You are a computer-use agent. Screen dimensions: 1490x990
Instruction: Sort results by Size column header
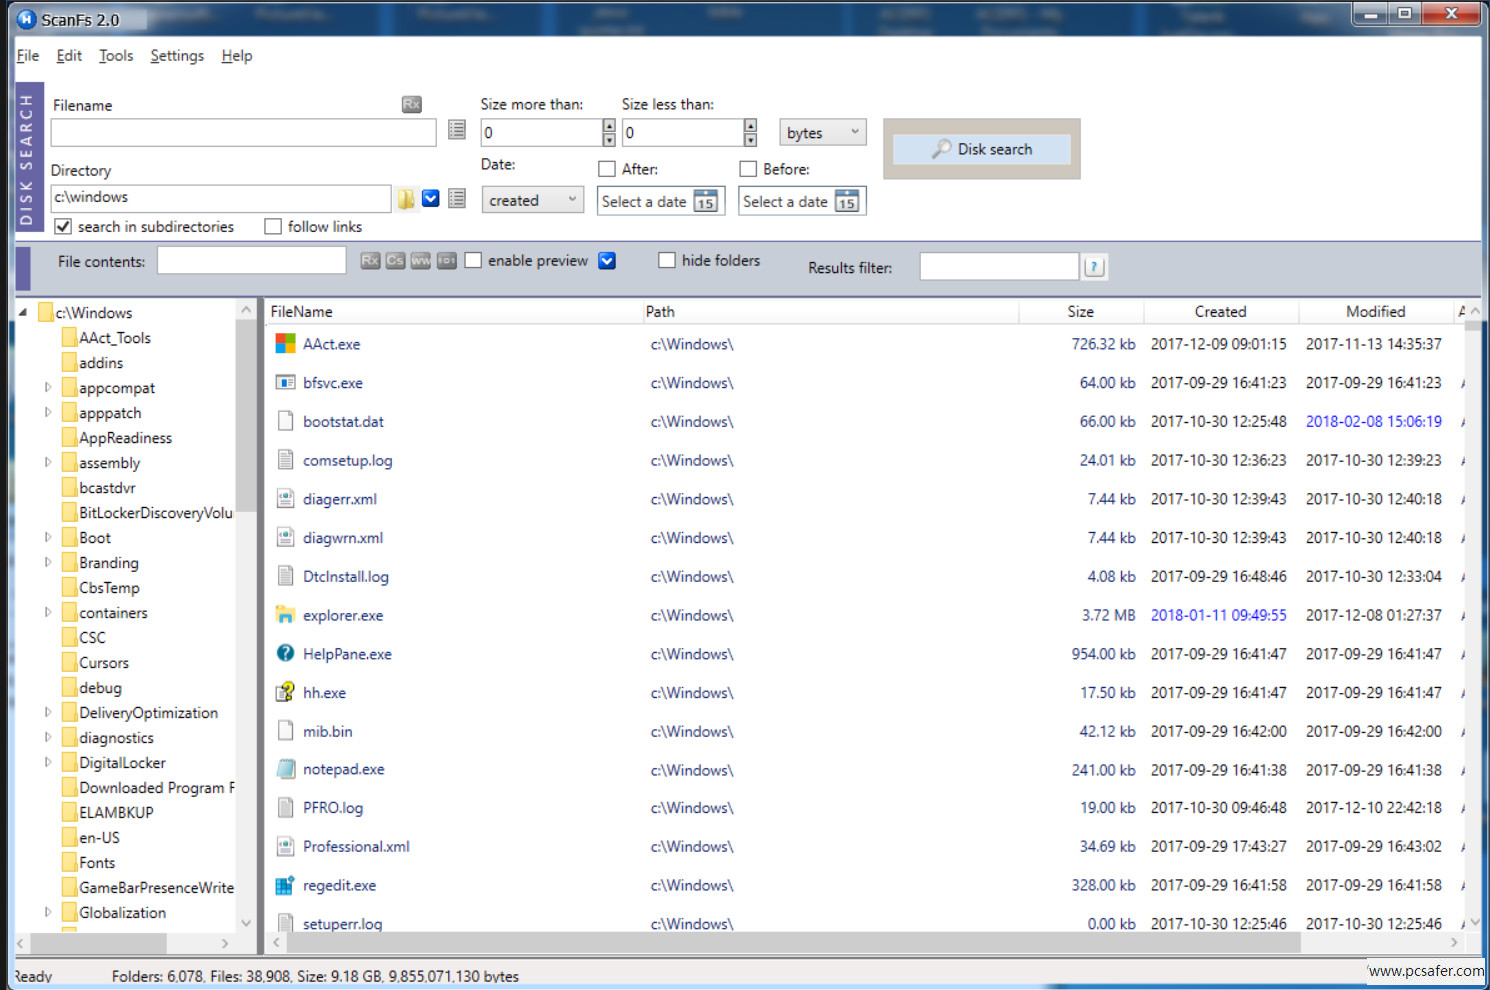(x=1080, y=312)
